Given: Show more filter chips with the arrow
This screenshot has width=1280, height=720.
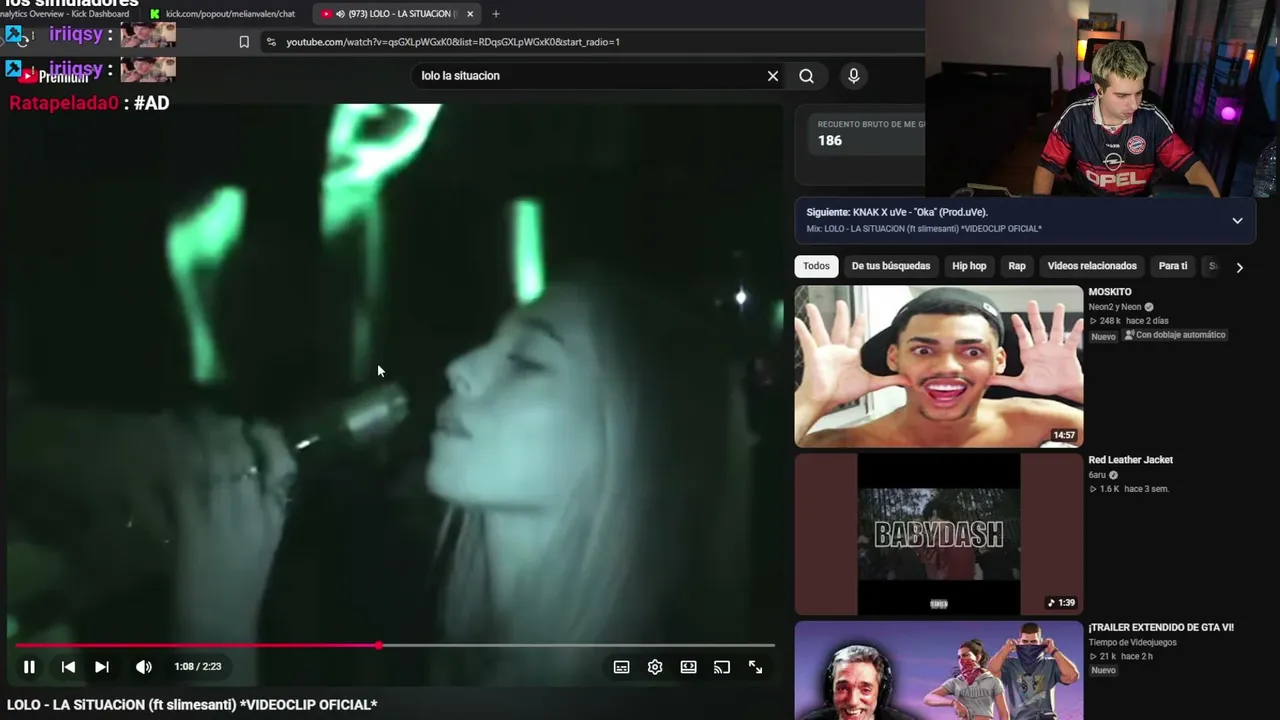Looking at the screenshot, I should coord(1239,267).
